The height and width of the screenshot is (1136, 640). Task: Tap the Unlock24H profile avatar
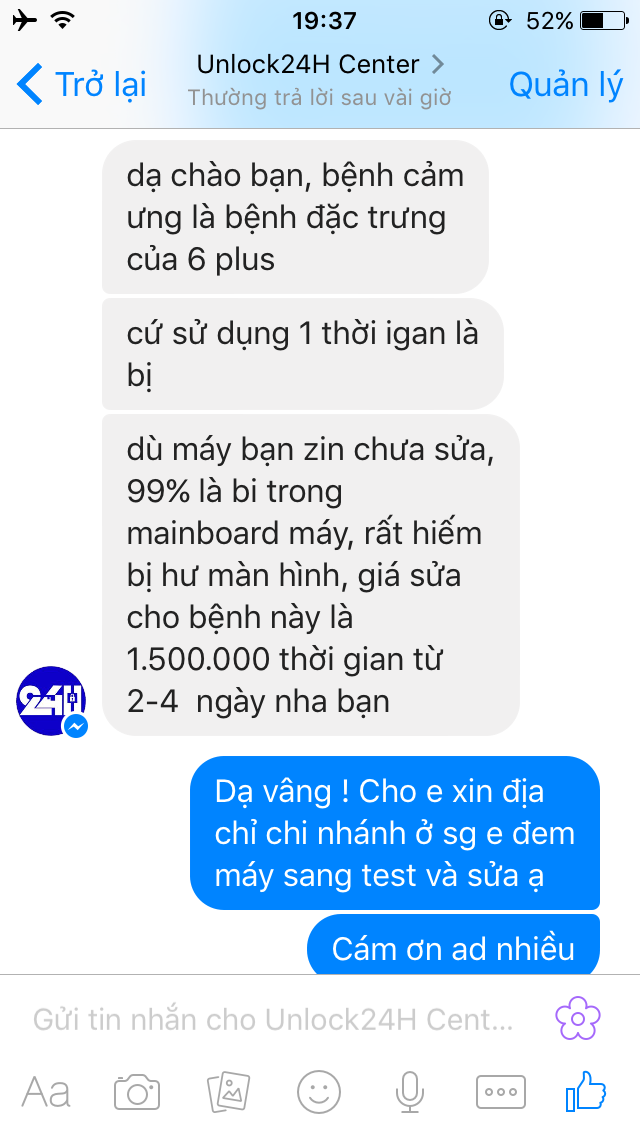pyautogui.click(x=51, y=701)
